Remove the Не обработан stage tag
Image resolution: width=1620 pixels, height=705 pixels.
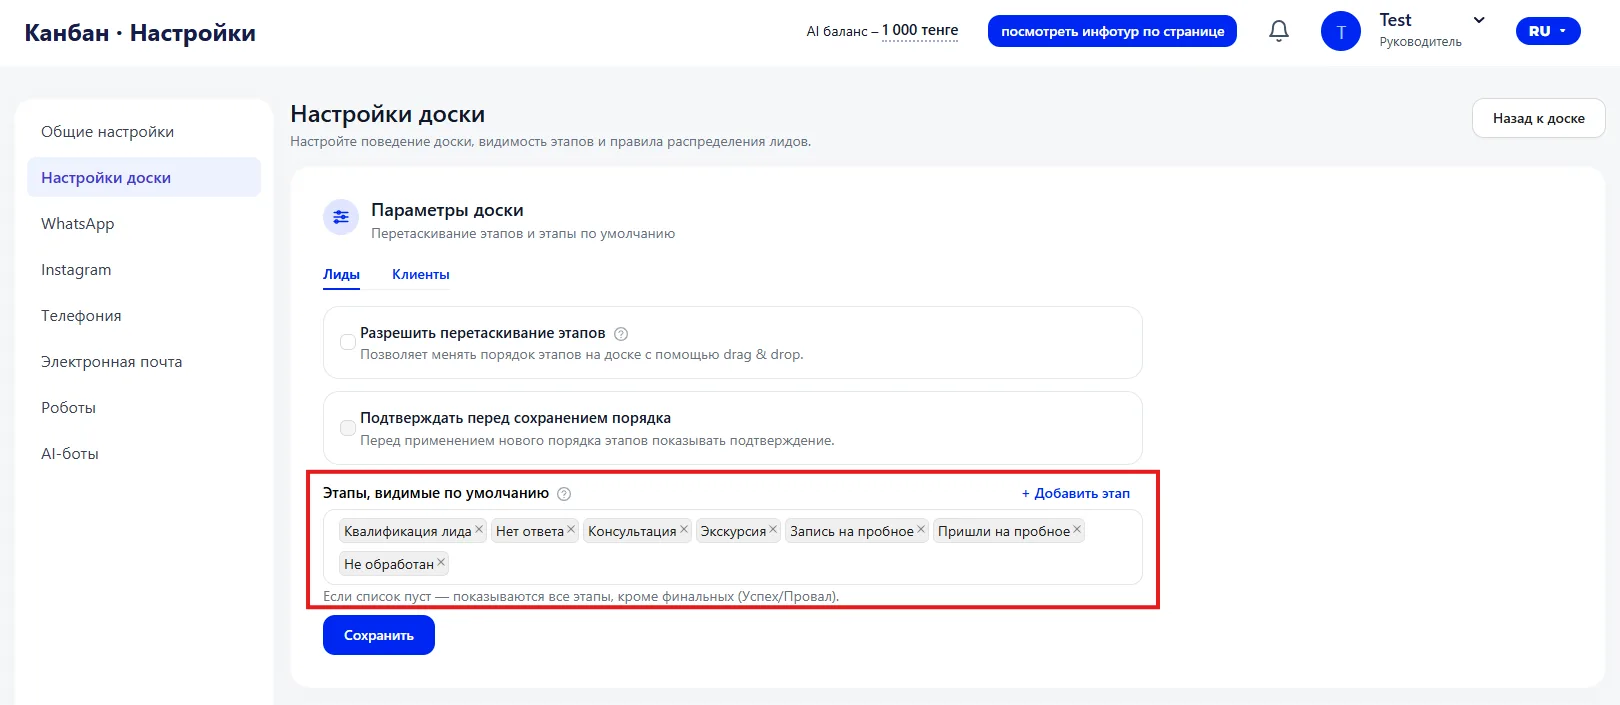441,562
